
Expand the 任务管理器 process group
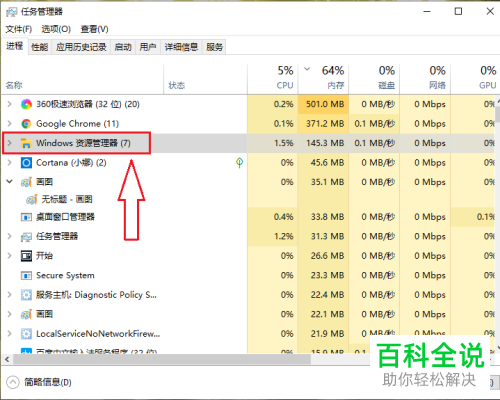point(9,236)
